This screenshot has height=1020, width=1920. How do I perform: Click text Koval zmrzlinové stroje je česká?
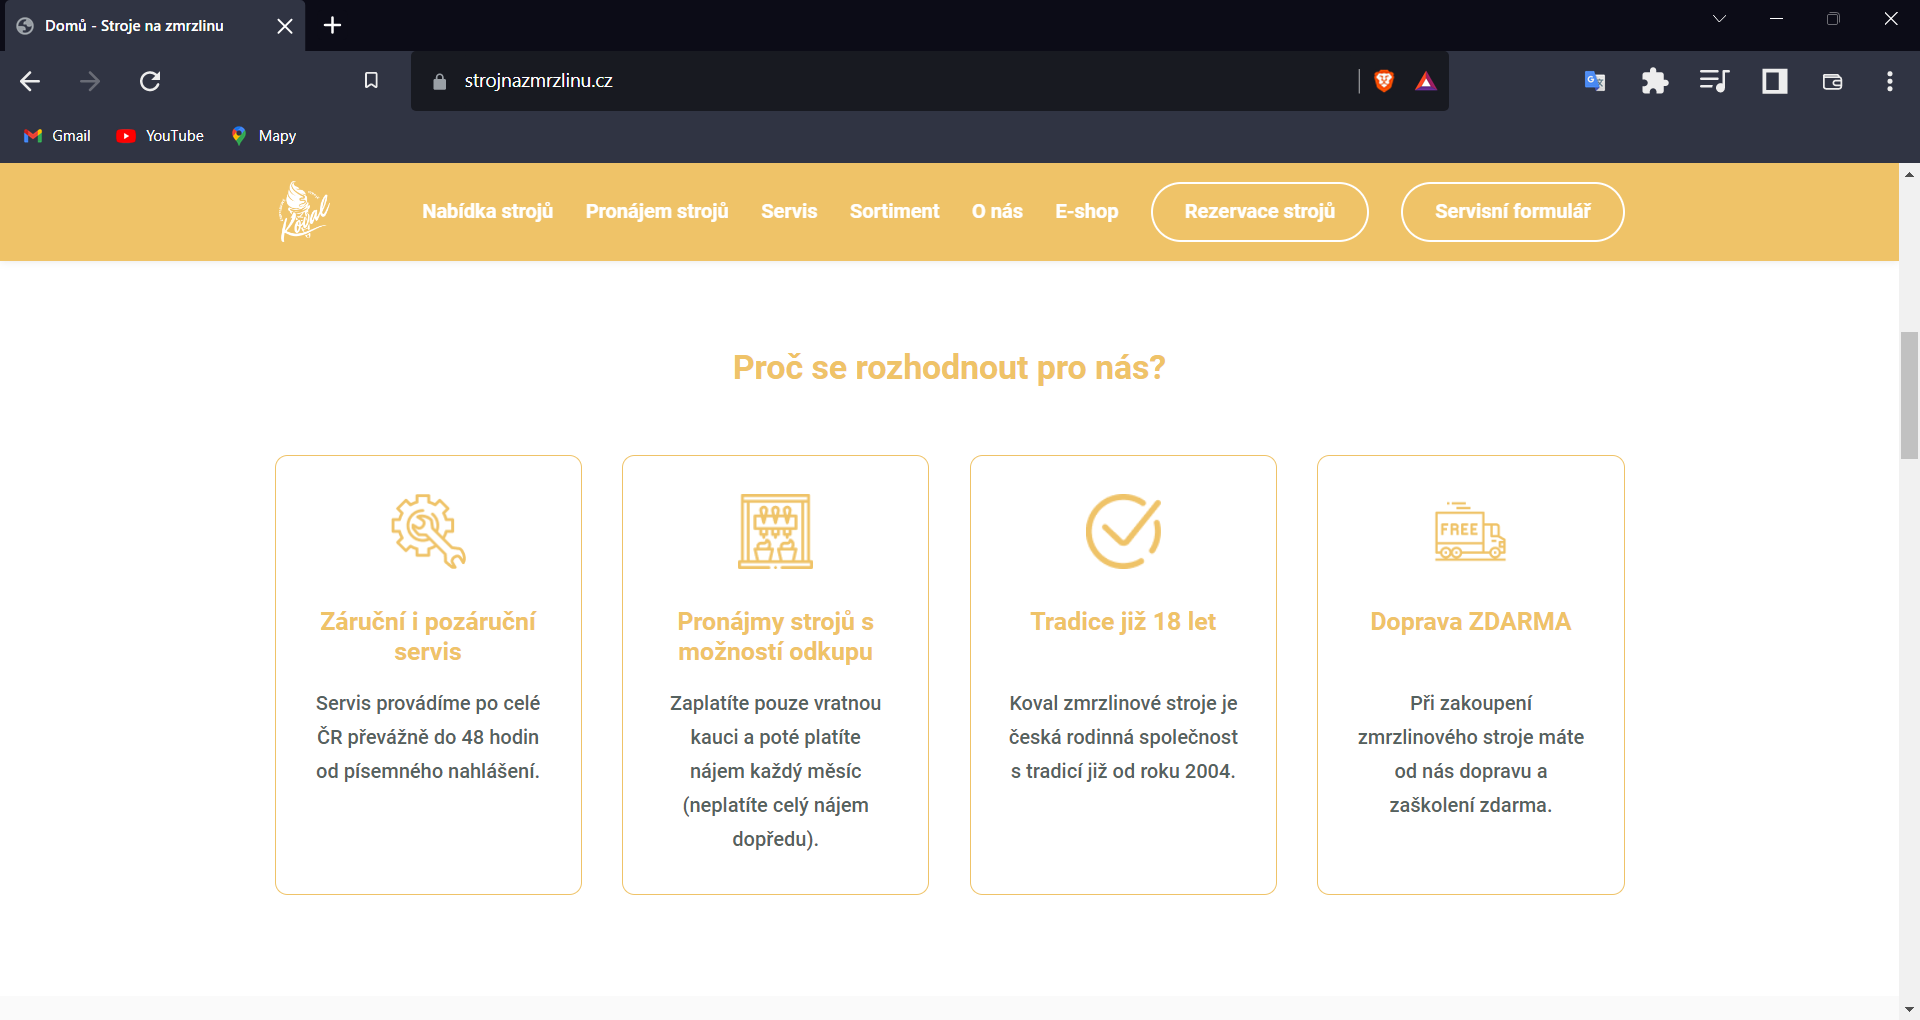point(1123,737)
